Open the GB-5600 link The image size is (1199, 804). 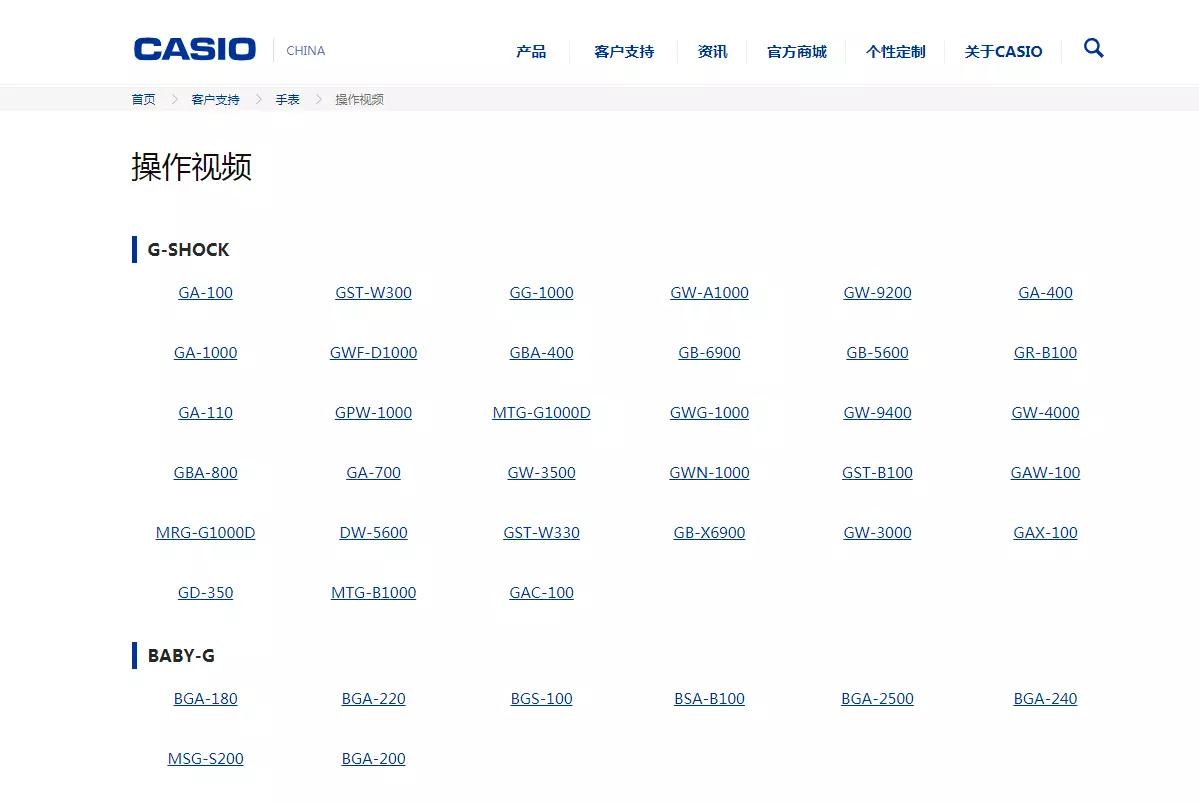pyautogui.click(x=877, y=353)
